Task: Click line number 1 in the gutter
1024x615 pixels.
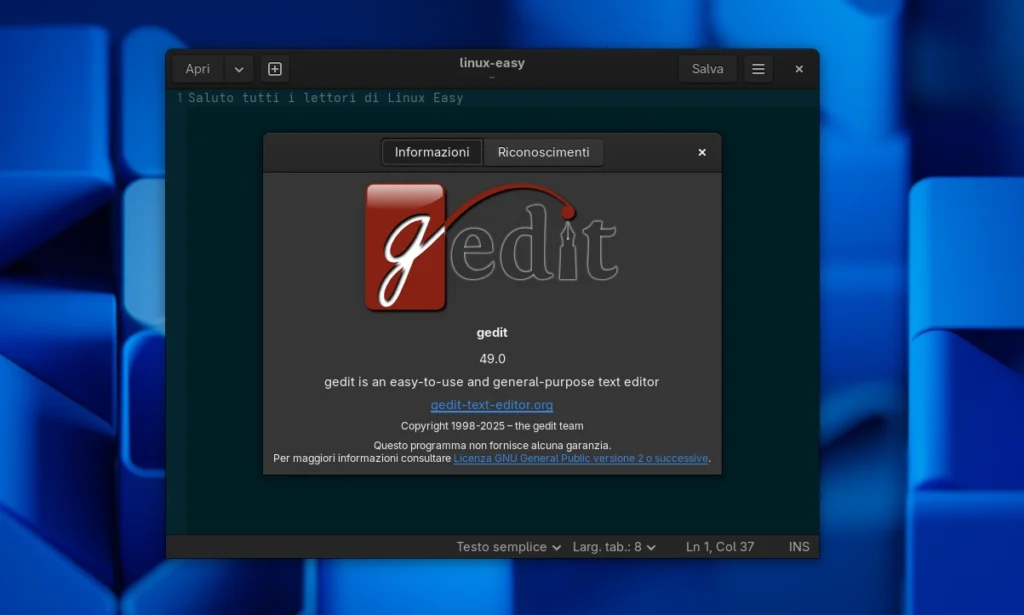Action: (x=179, y=97)
